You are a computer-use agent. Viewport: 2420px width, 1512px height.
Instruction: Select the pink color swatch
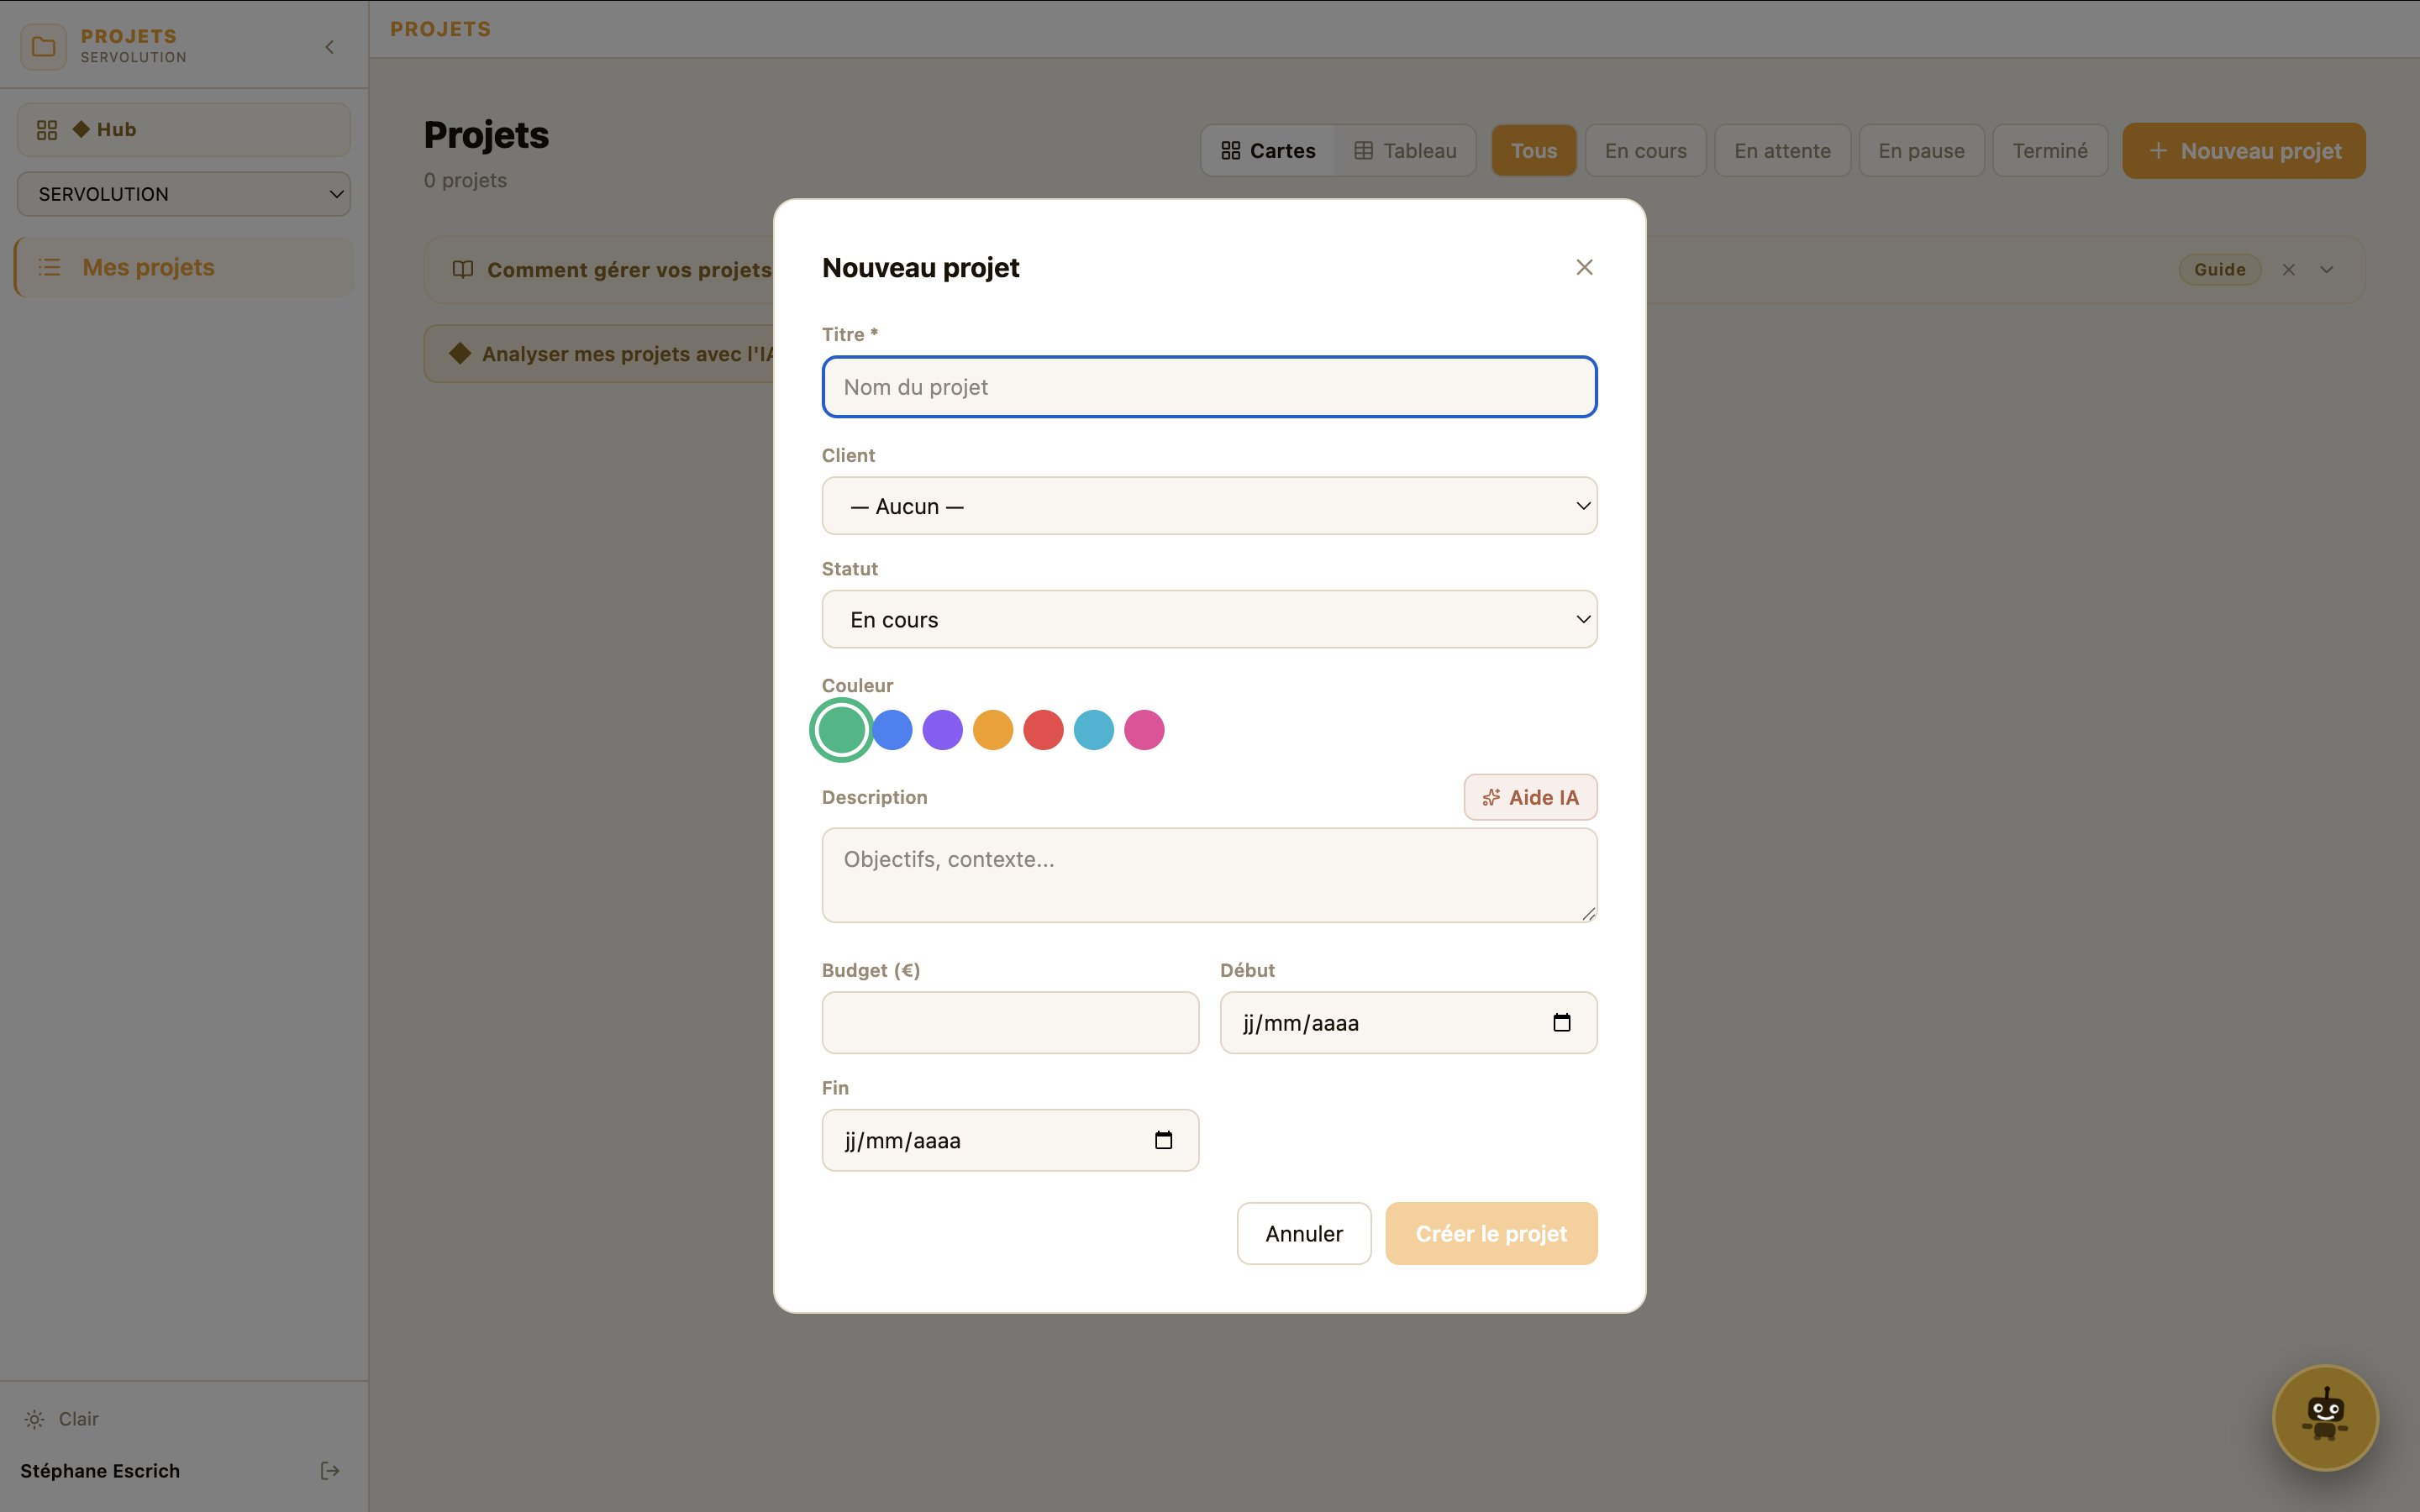click(1144, 730)
